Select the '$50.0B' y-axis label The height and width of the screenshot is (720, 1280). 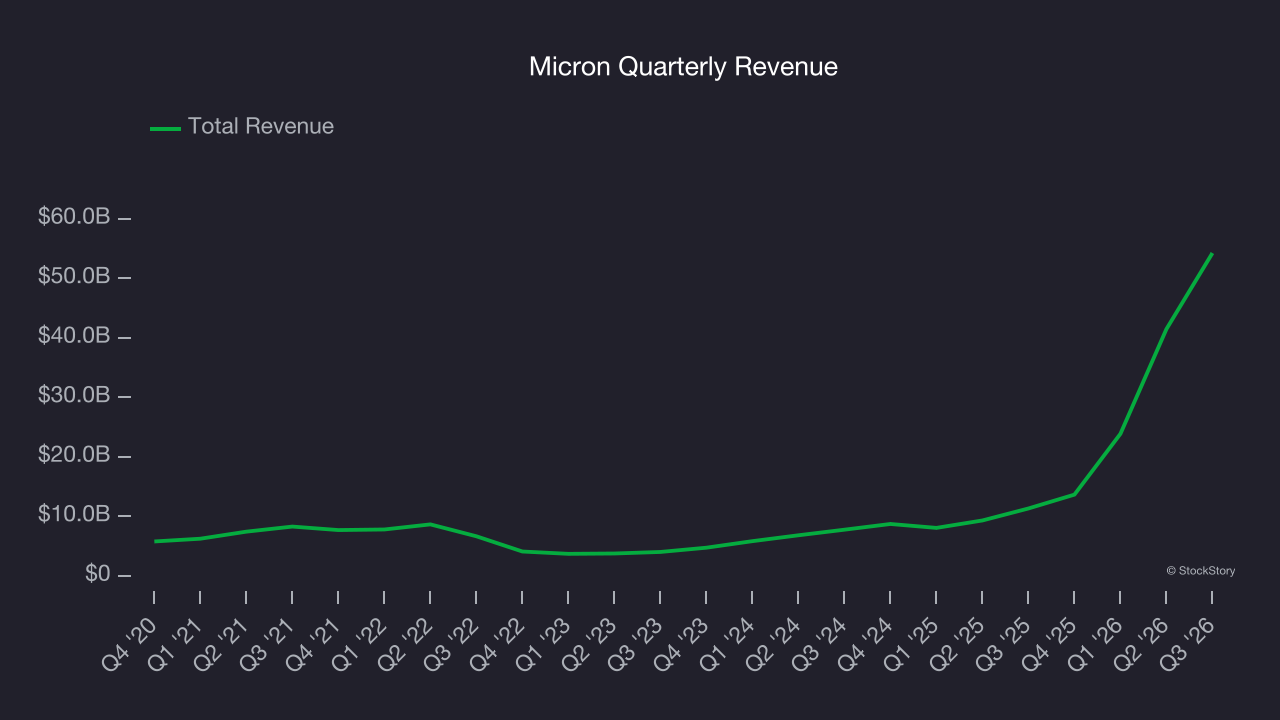(x=74, y=276)
